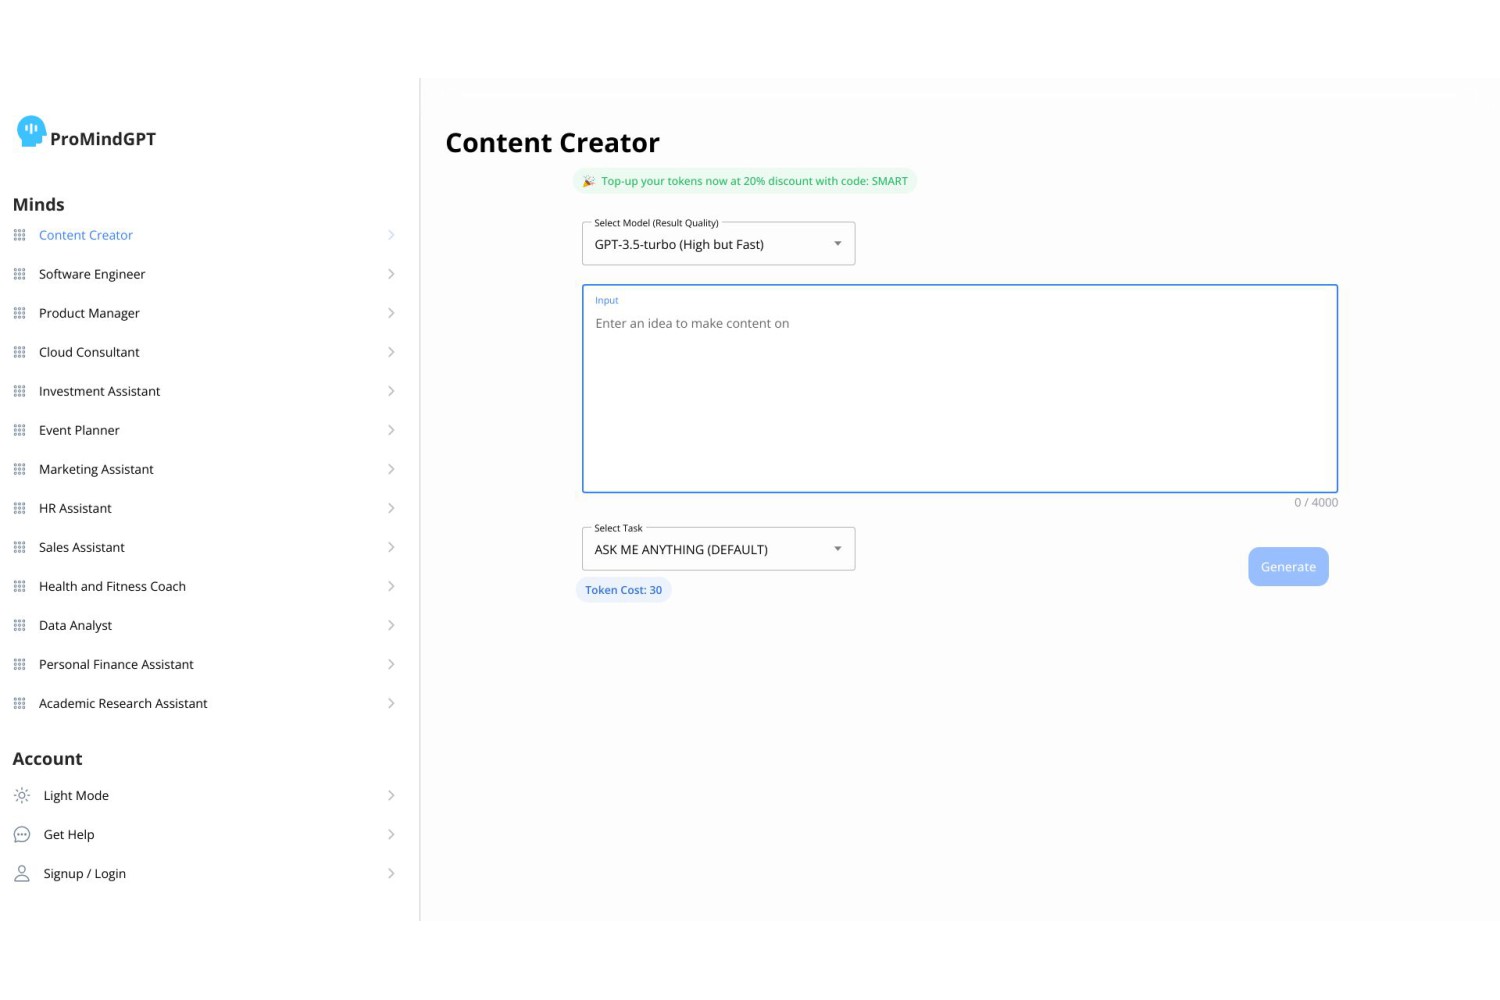Screen dimensions: 1500x1000
Task: Expand the Cloud Consultant chevron arrow
Action: 391,353
